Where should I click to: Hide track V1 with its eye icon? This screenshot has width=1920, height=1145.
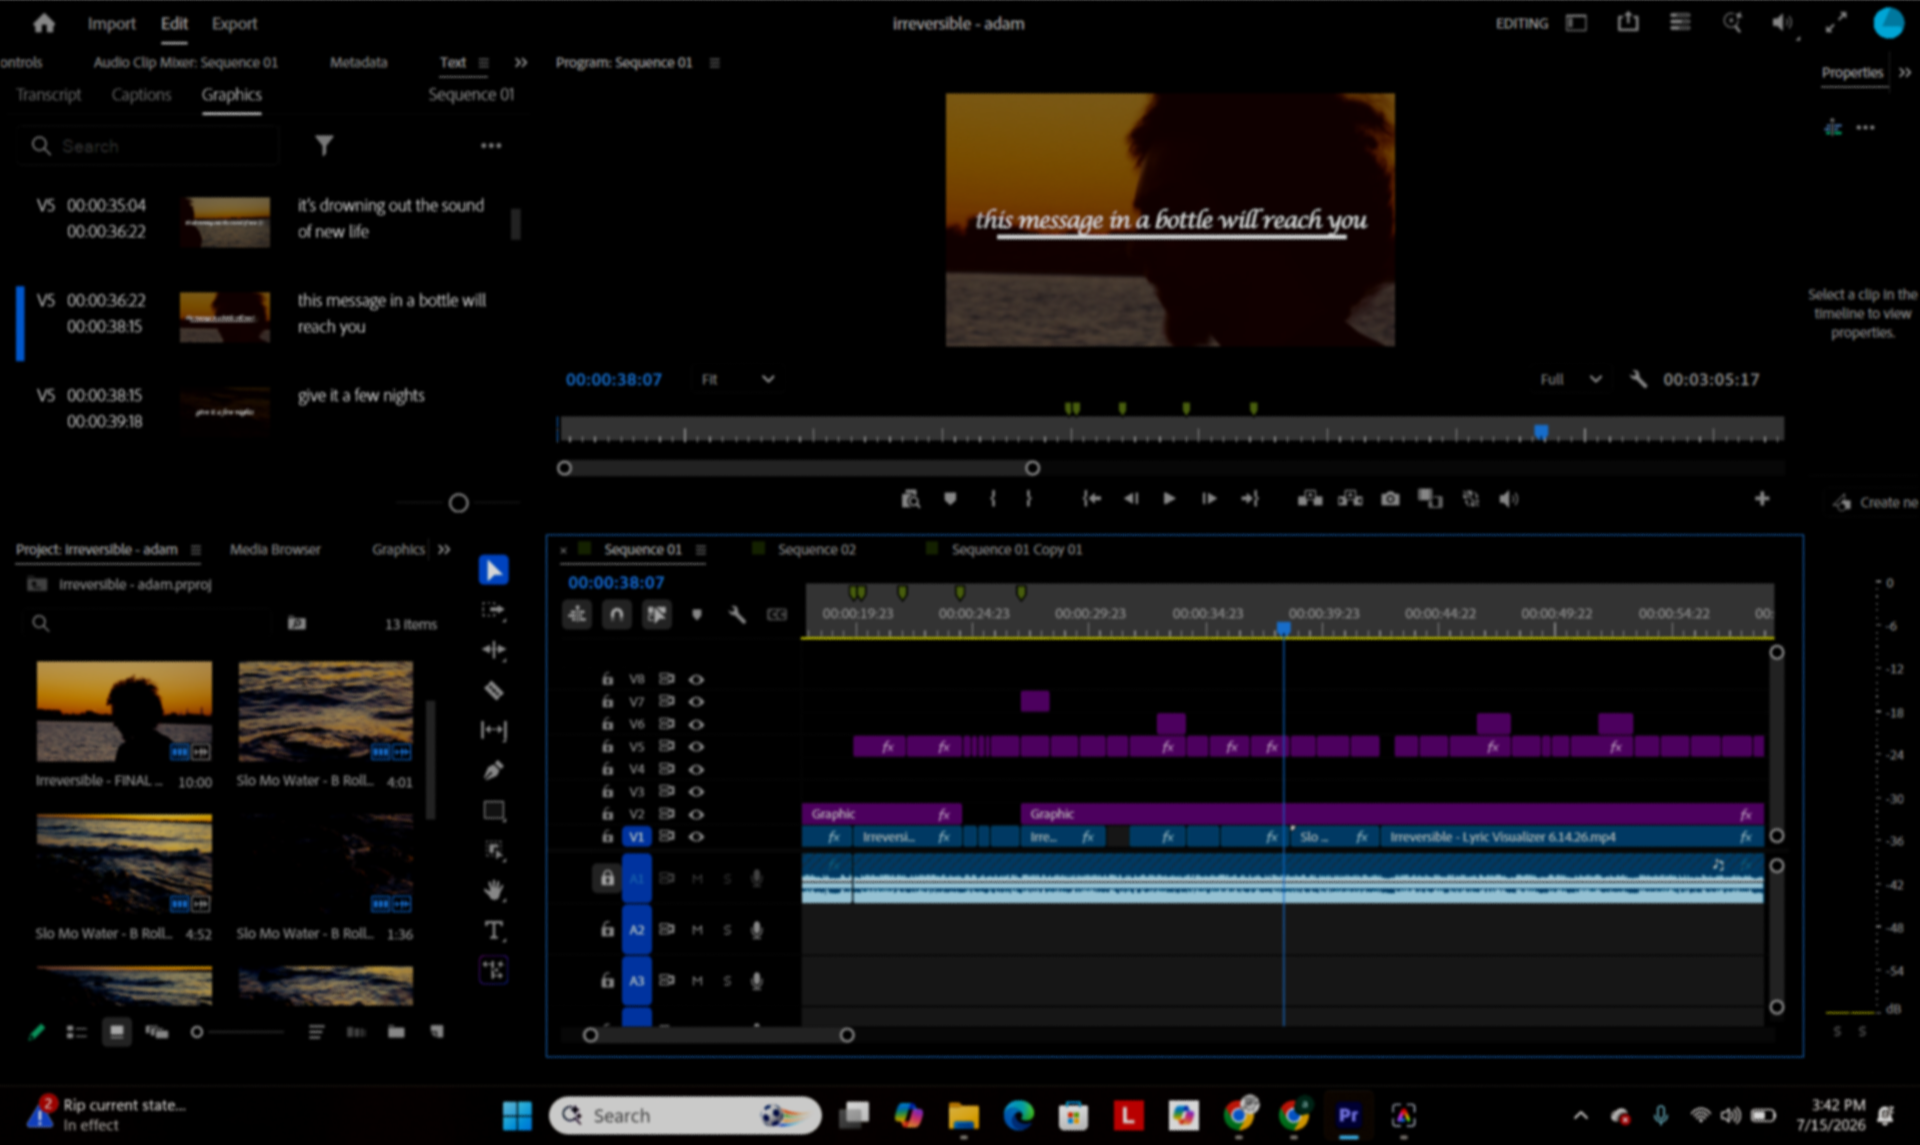tap(696, 836)
